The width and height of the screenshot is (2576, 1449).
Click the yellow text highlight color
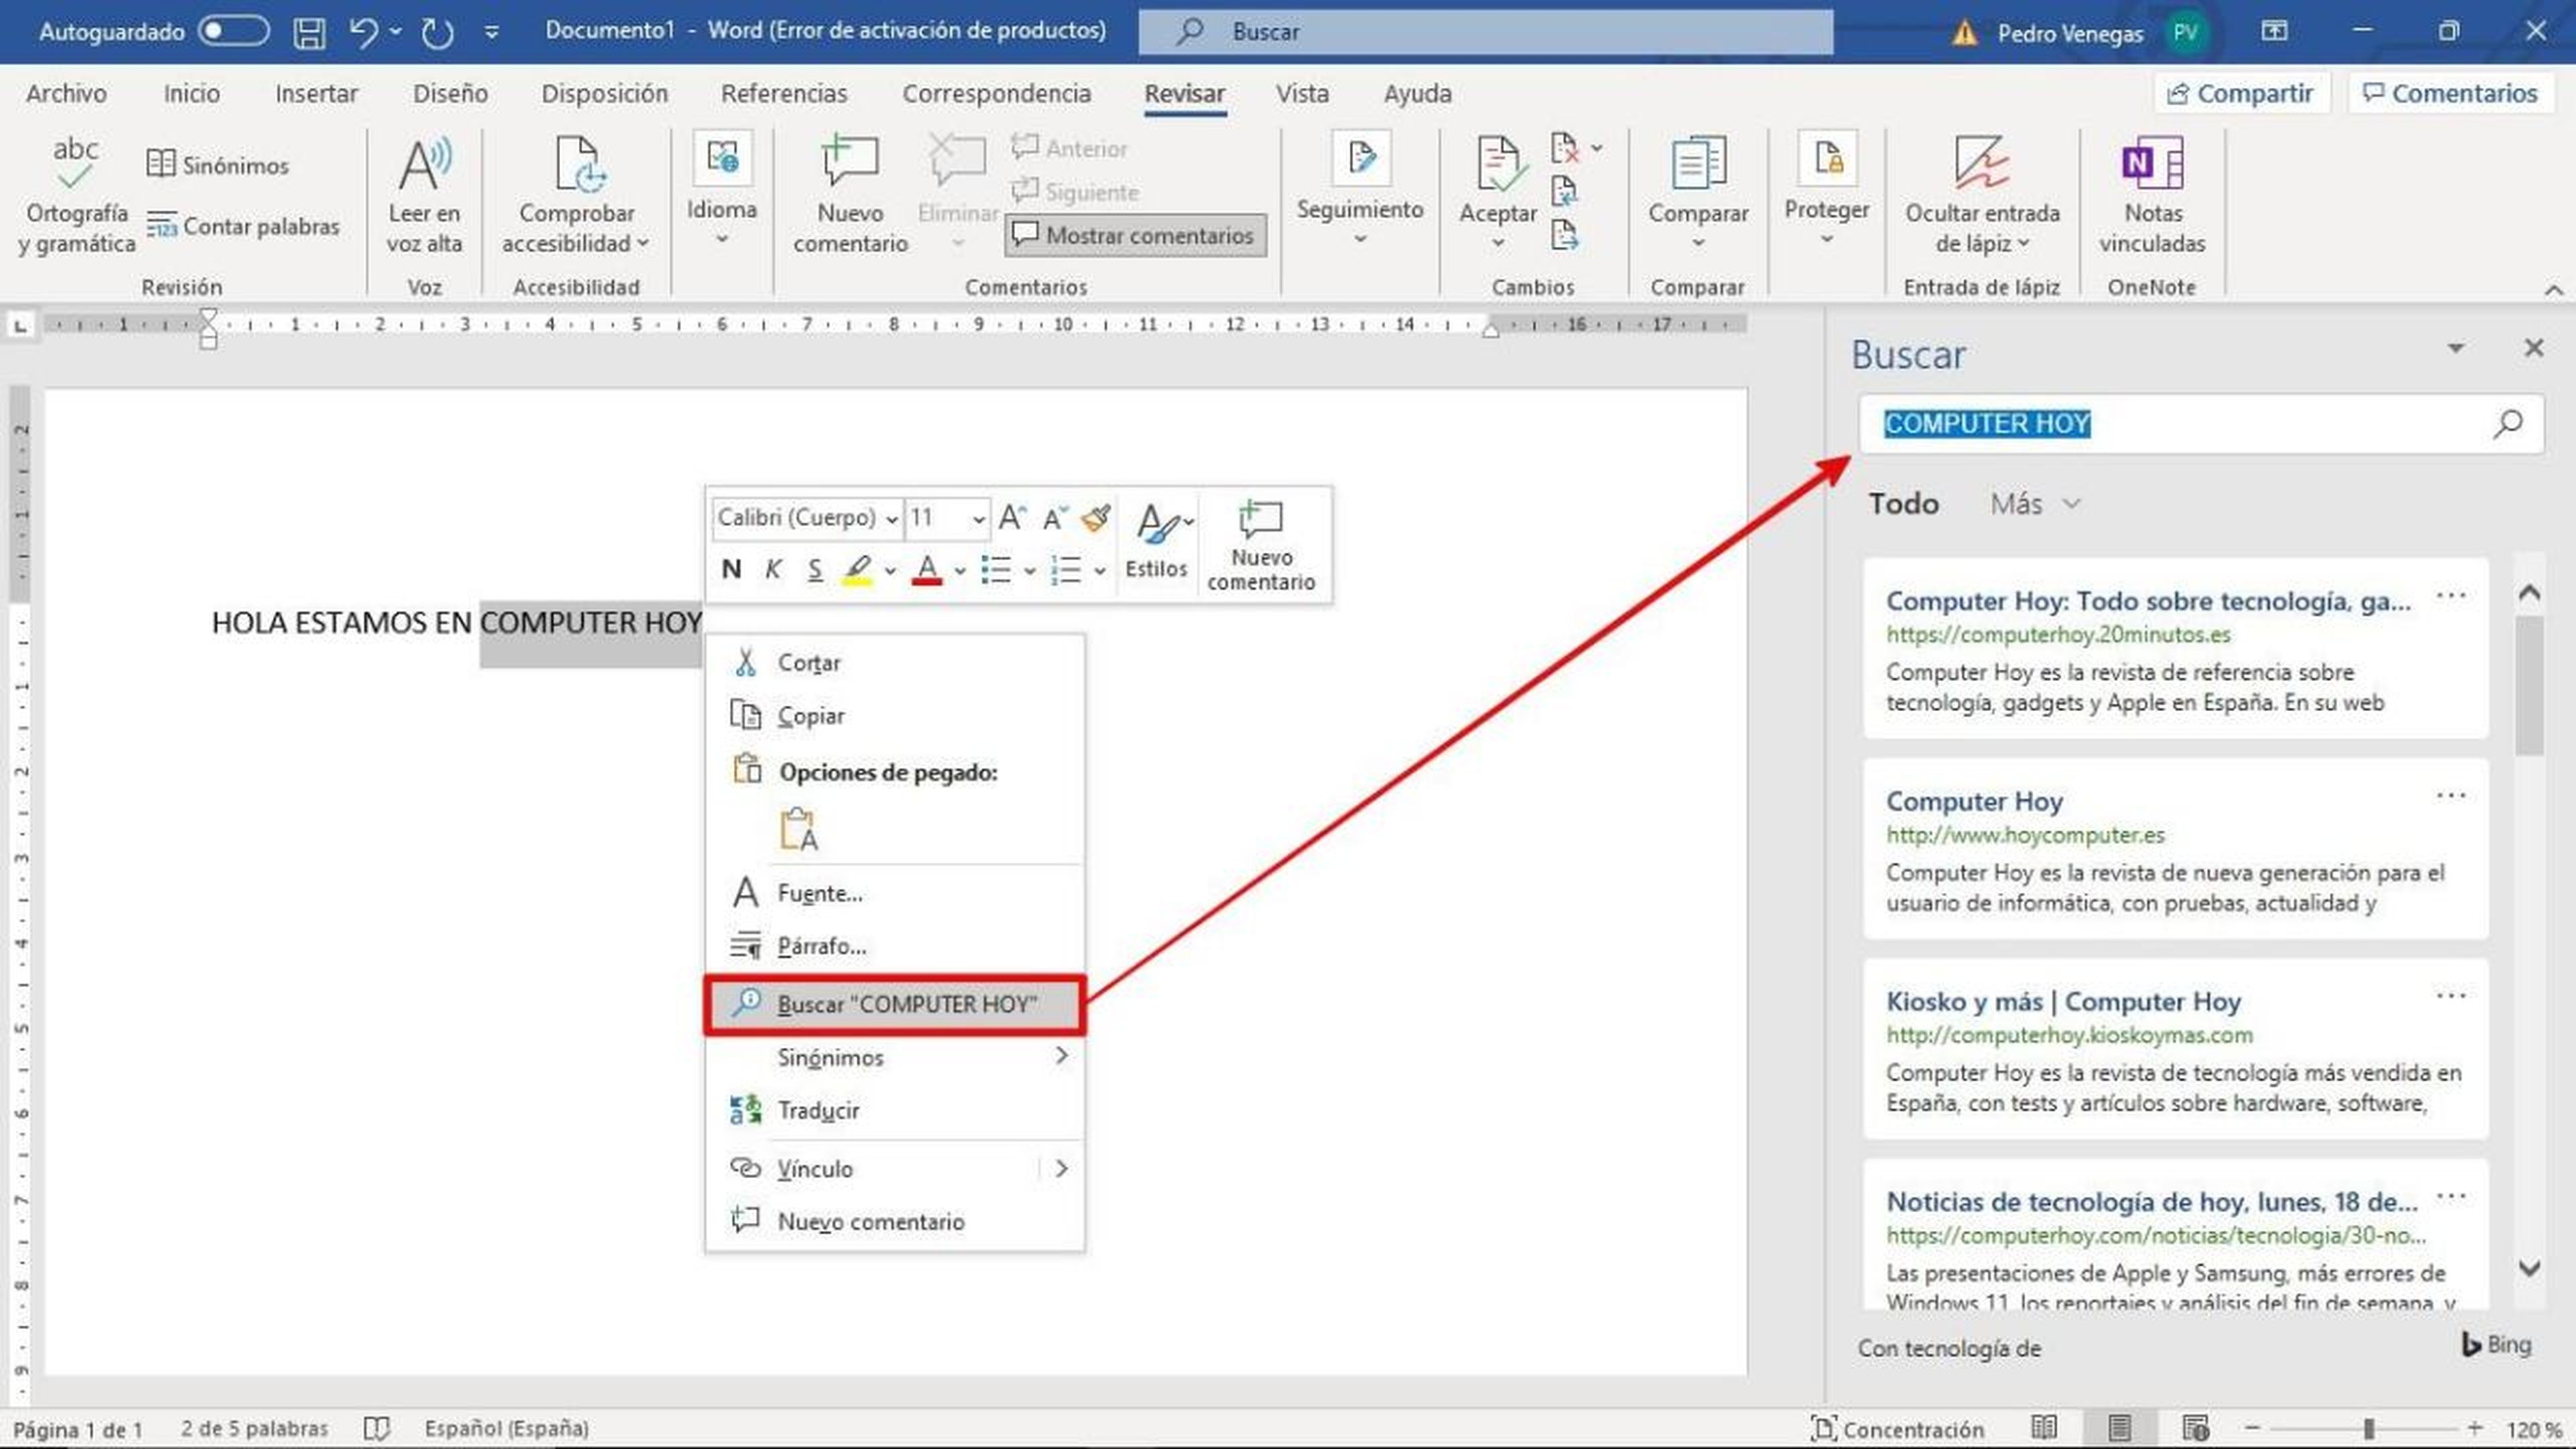(x=857, y=569)
